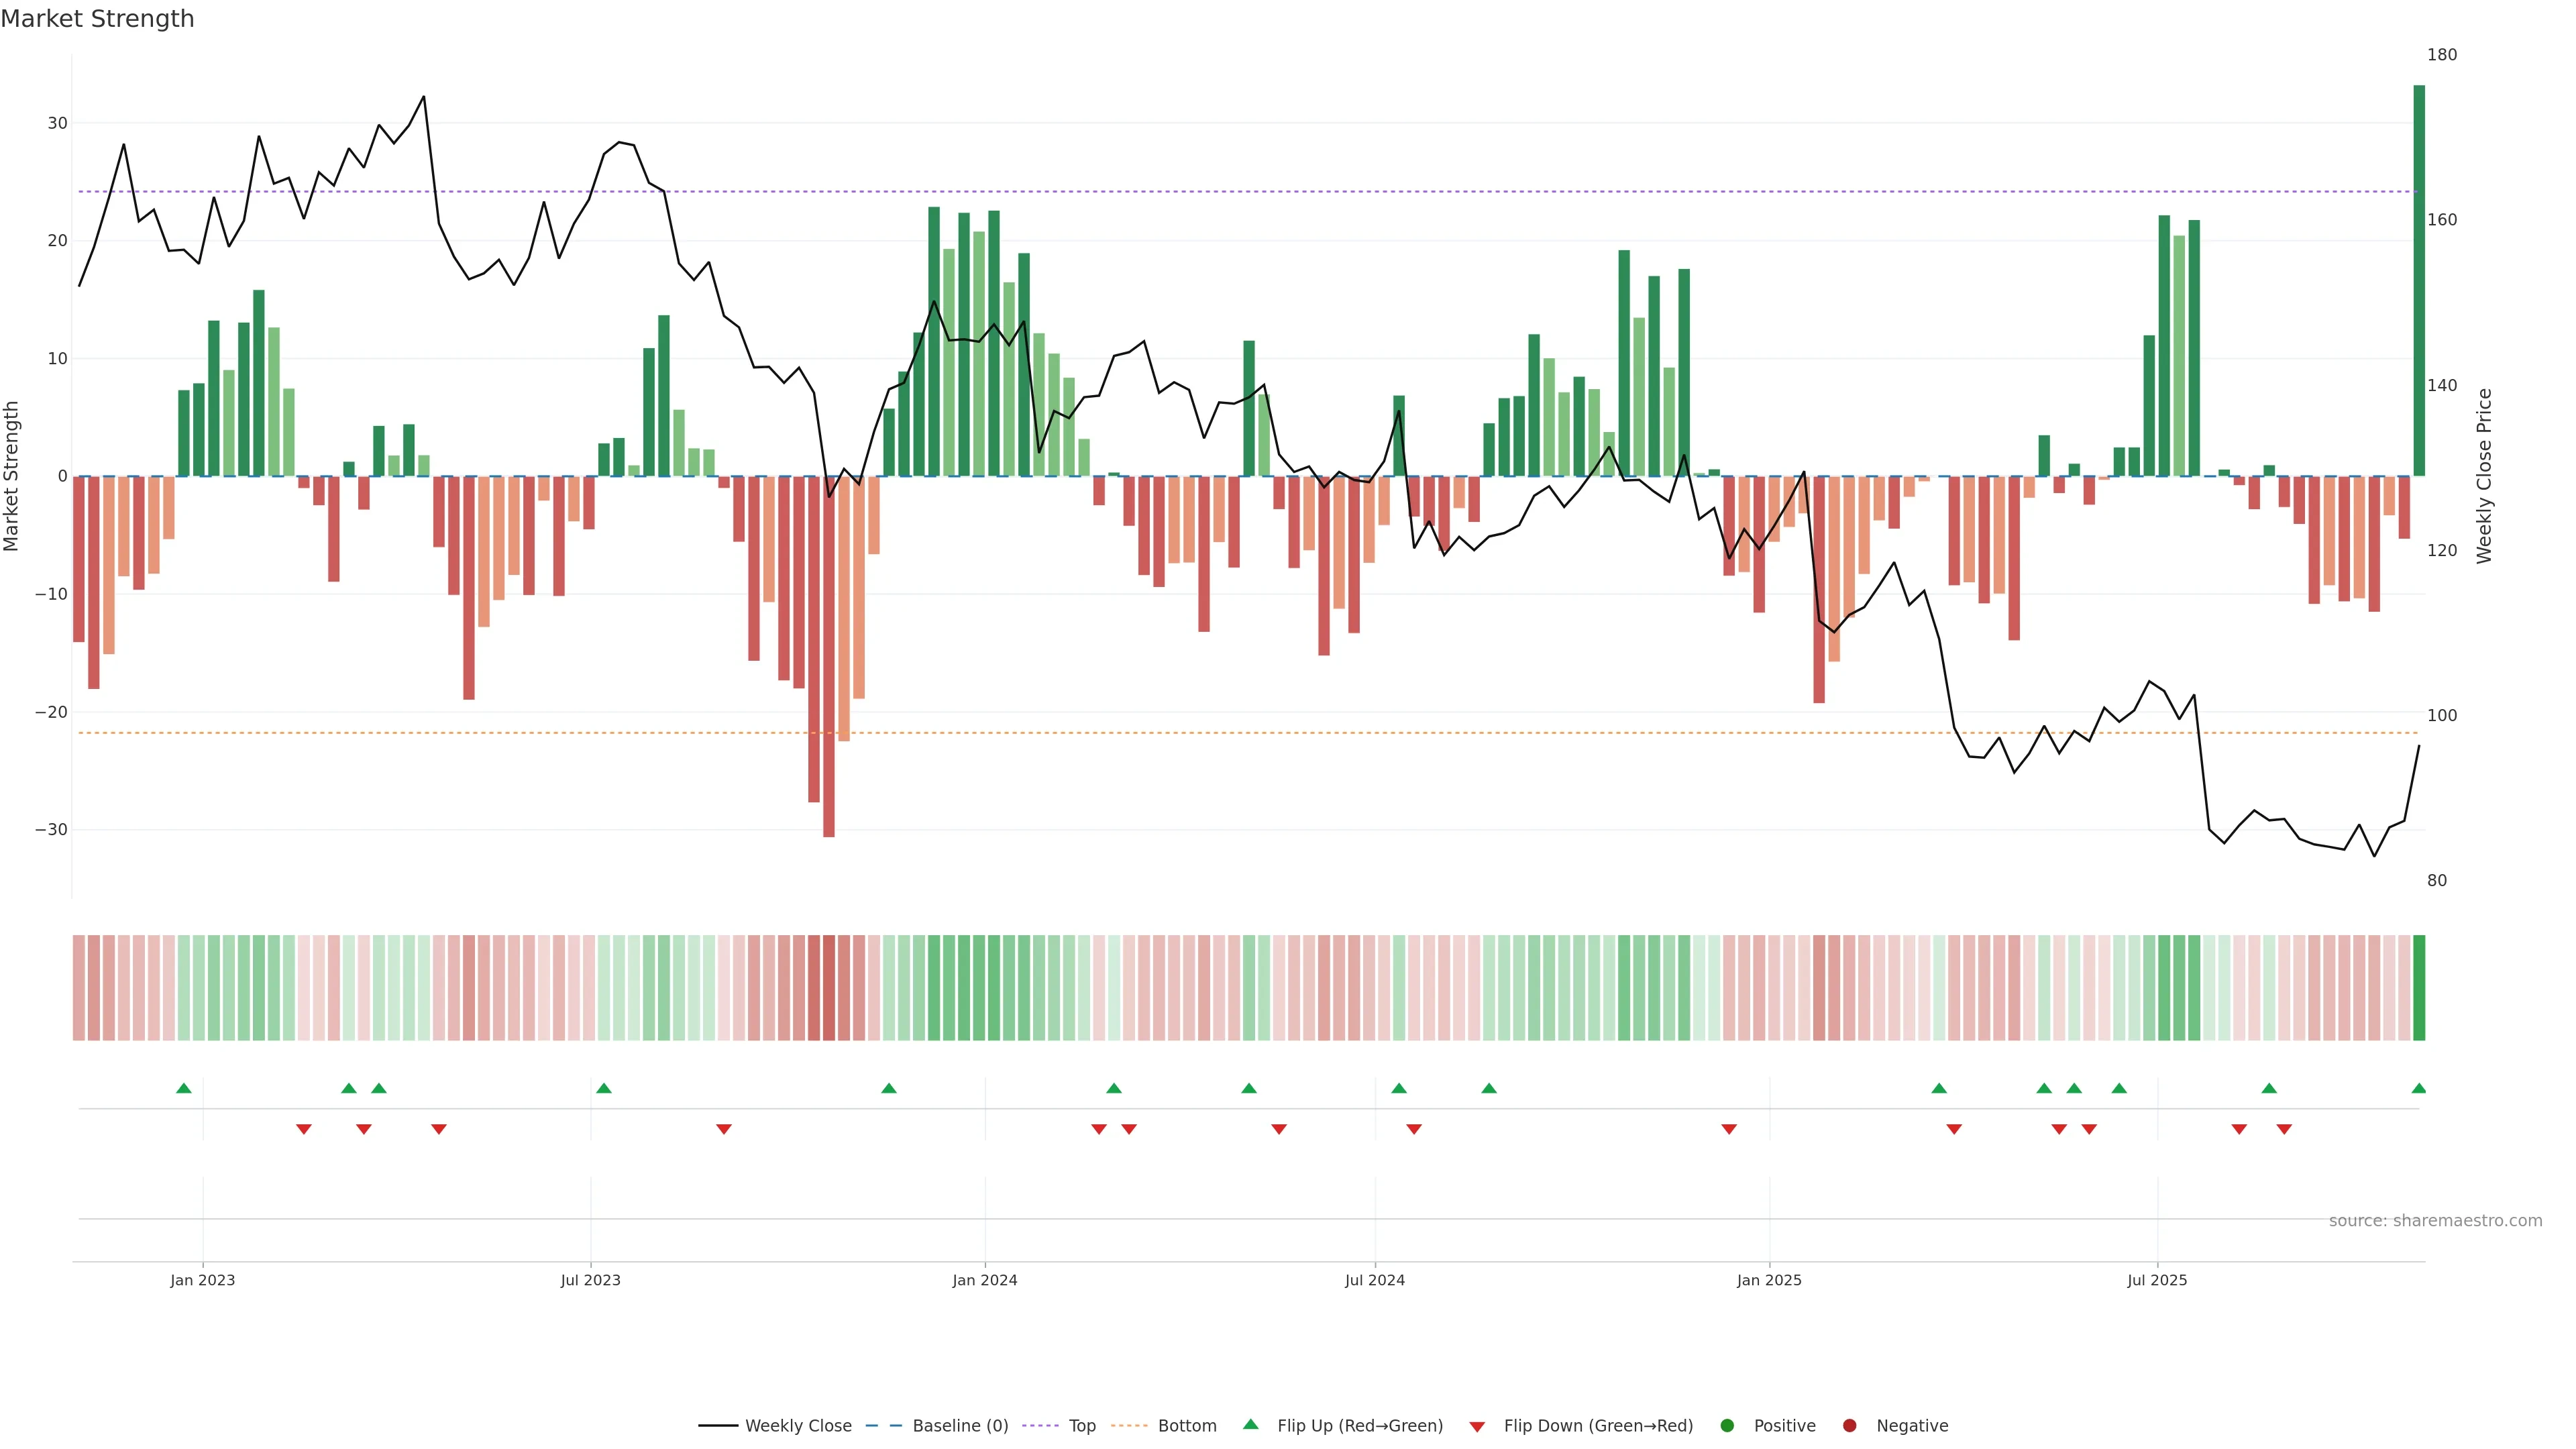Click the leftmost green flip-up triangle marker
Viewport: 2576px width, 1449px height.
tap(184, 1088)
